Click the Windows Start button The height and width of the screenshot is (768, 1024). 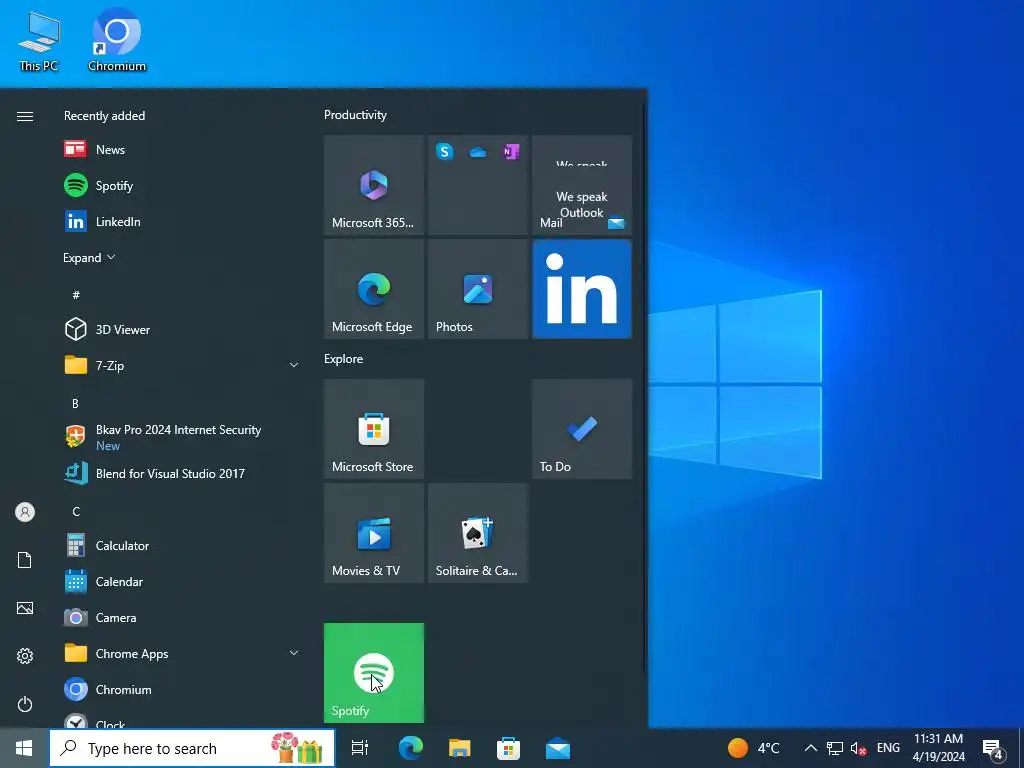click(x=24, y=748)
